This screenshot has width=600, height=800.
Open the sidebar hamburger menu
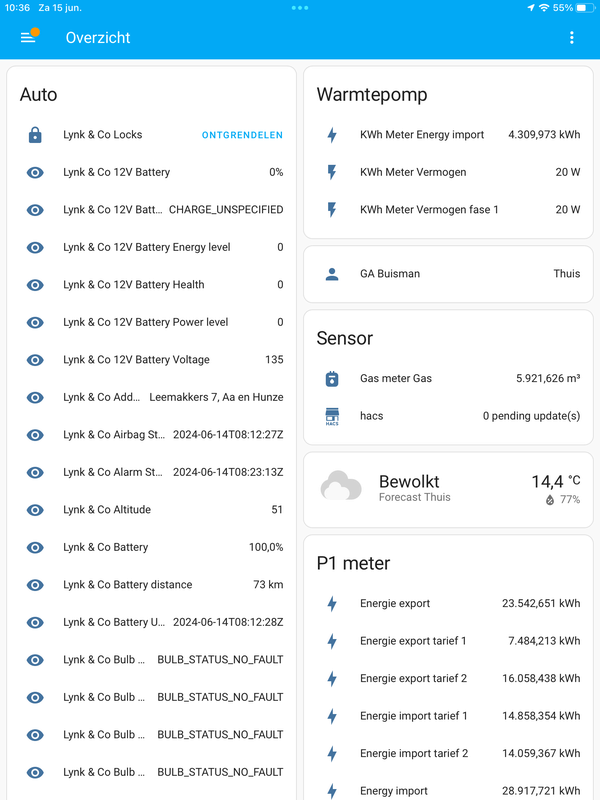[x=28, y=38]
